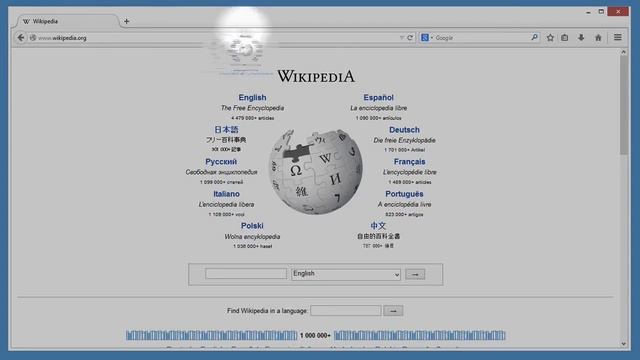
Task: Click 'Die freie Enzyklopädie' text
Action: click(404, 140)
